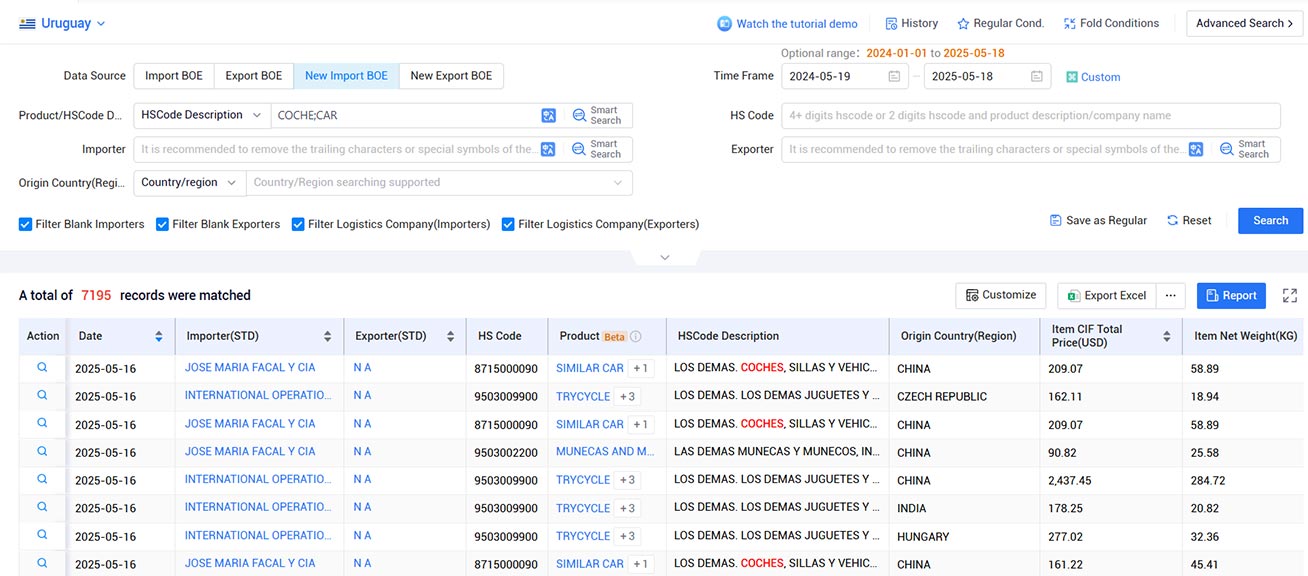This screenshot has height=576, width=1308.
Task: Uncheck Filter Logistics Company(Importers)
Action: (x=298, y=224)
